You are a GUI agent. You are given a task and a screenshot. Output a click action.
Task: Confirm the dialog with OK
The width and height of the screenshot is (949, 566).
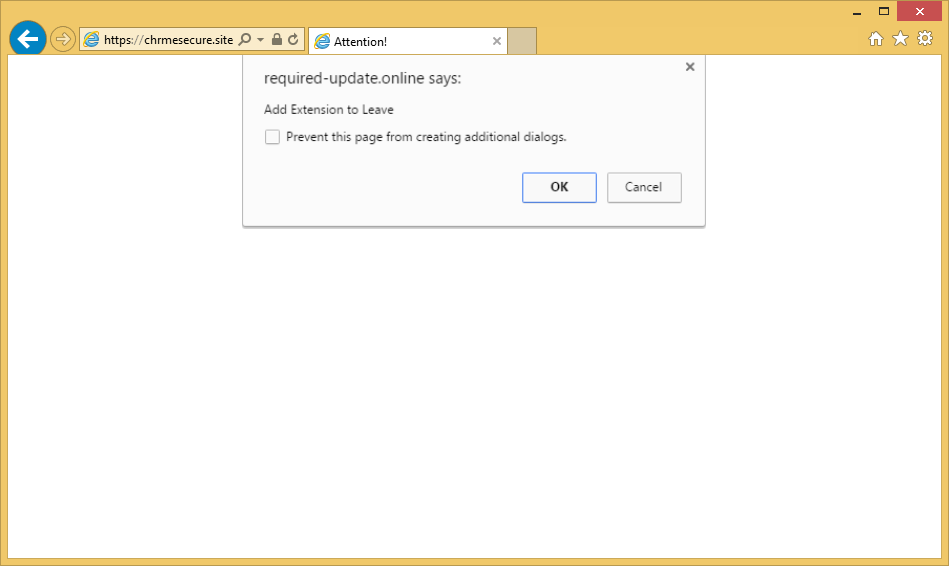[559, 187]
